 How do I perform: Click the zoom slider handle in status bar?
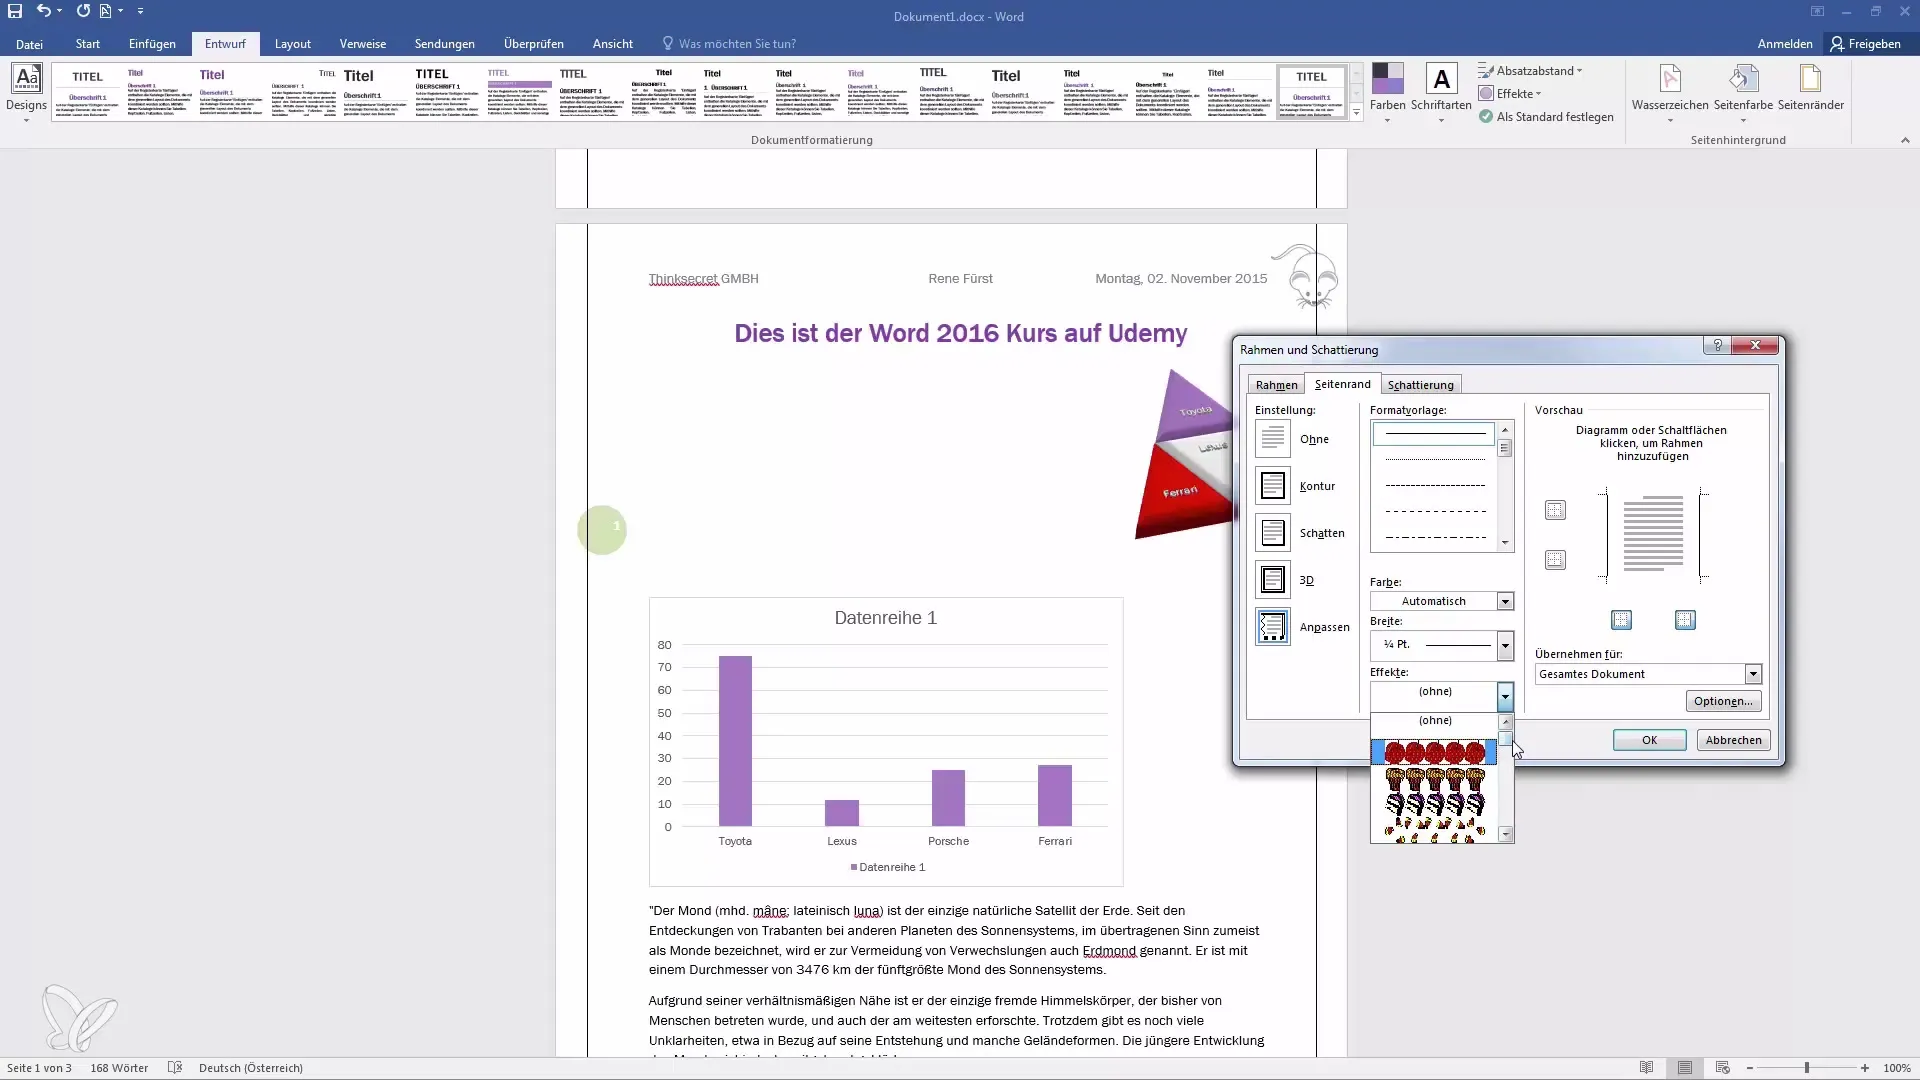click(x=1807, y=1068)
